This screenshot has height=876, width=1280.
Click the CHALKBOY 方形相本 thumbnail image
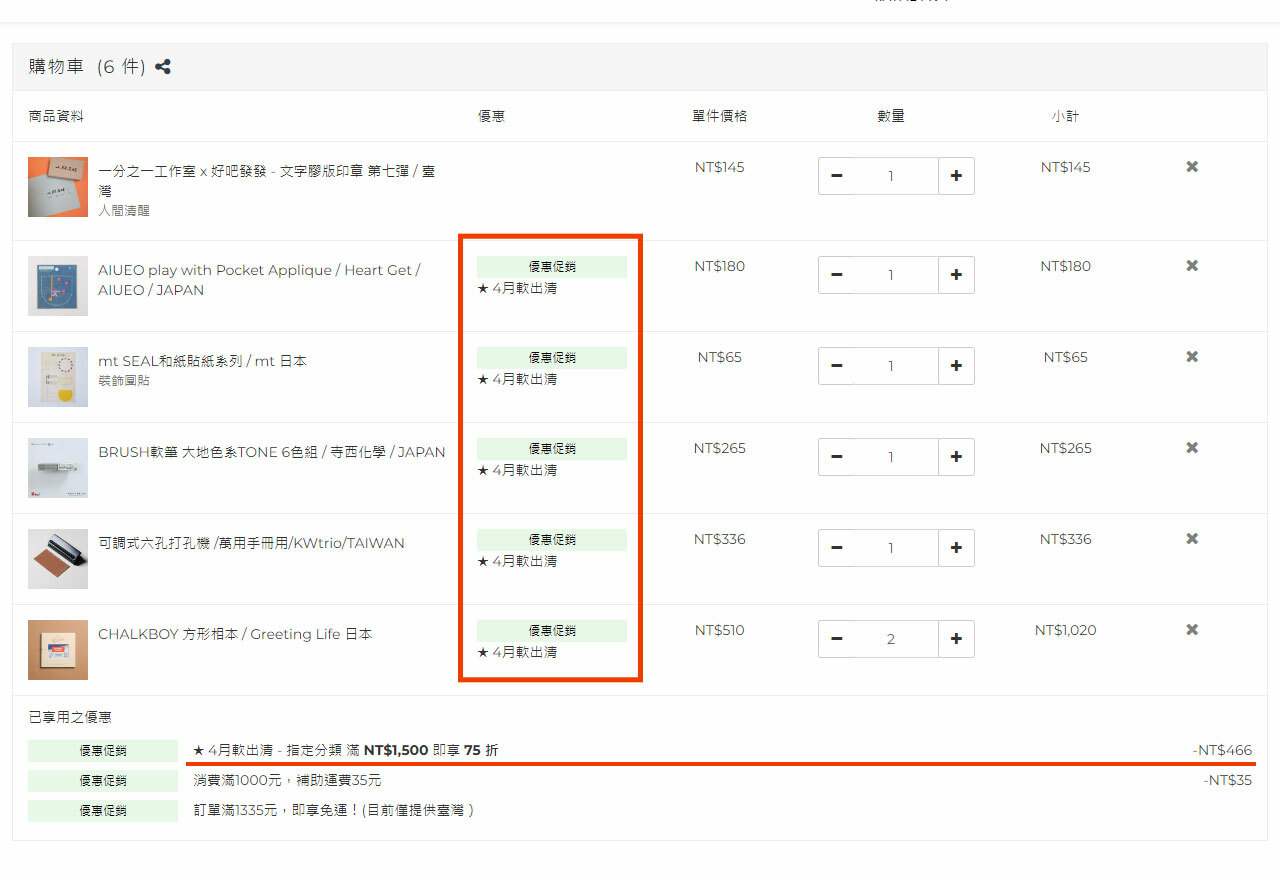coord(58,650)
